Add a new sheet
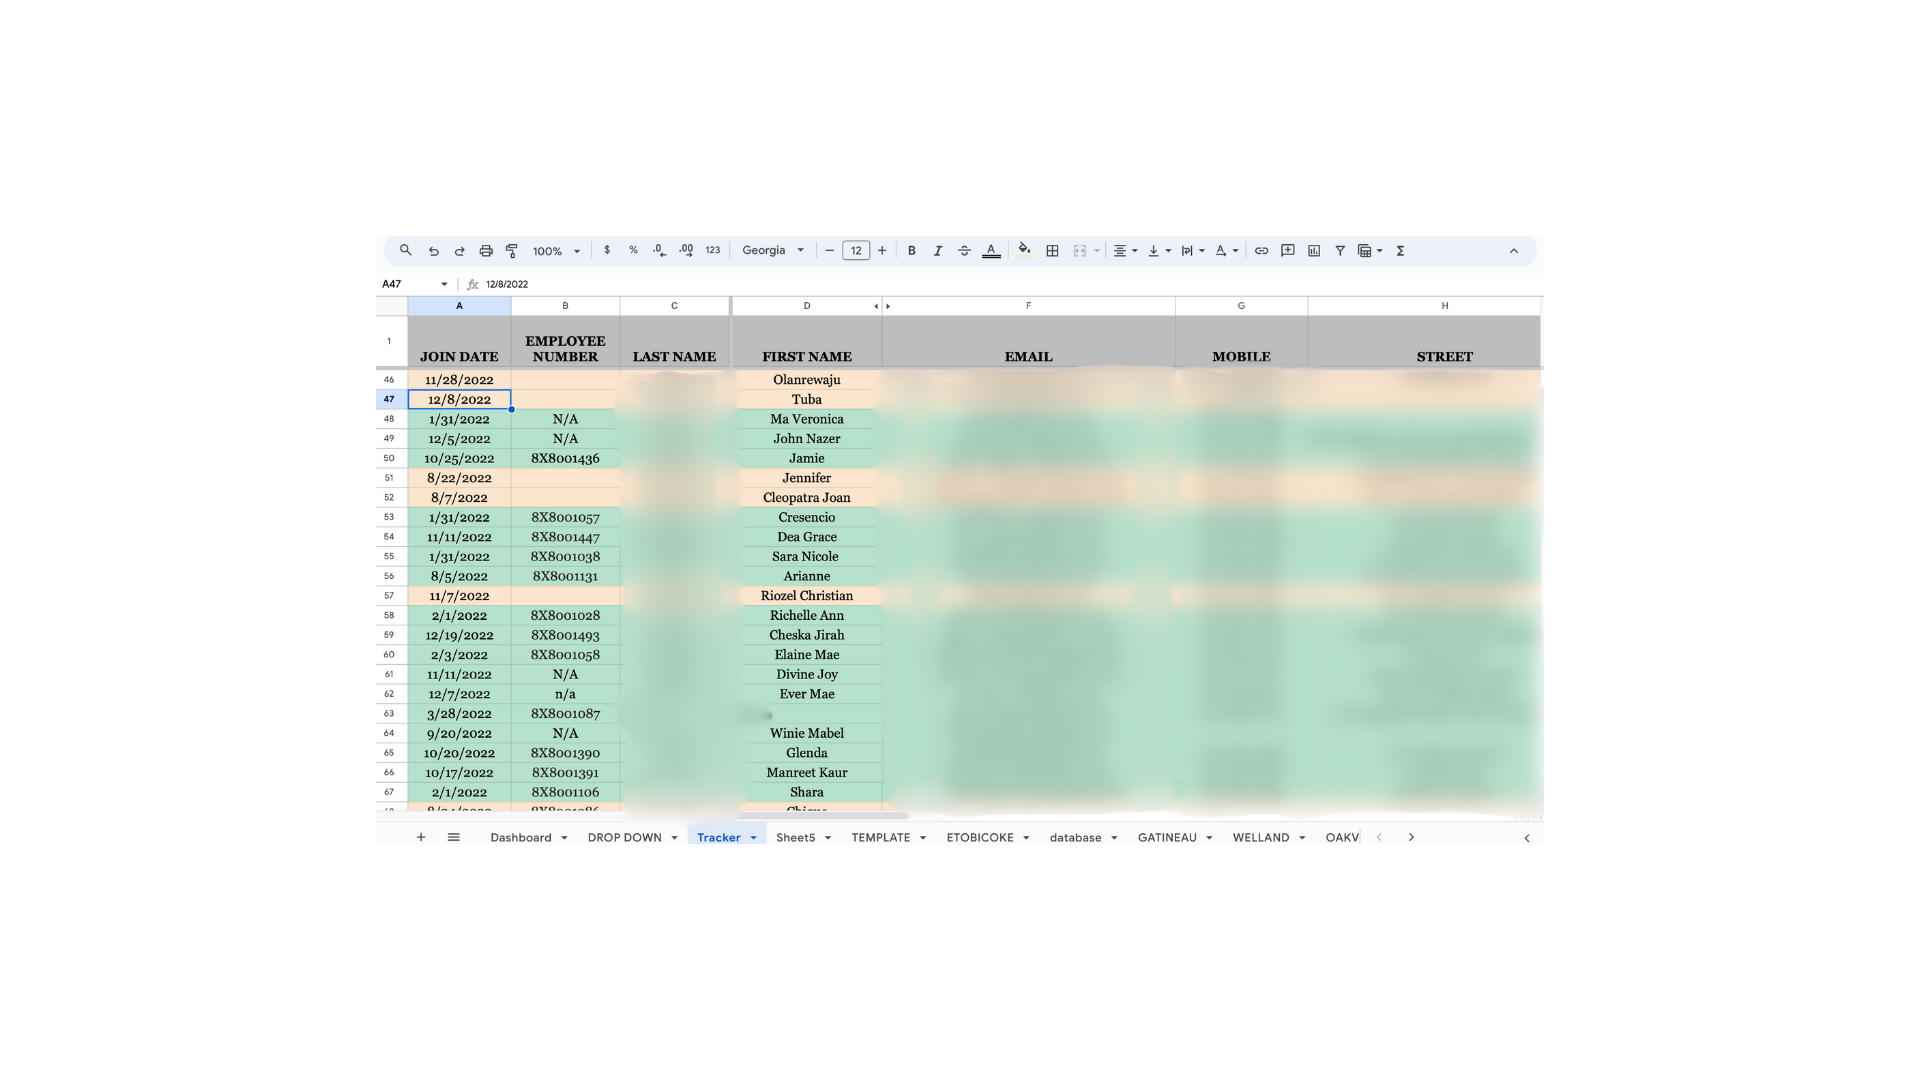Screen dimensions: 1920x1080 point(421,837)
